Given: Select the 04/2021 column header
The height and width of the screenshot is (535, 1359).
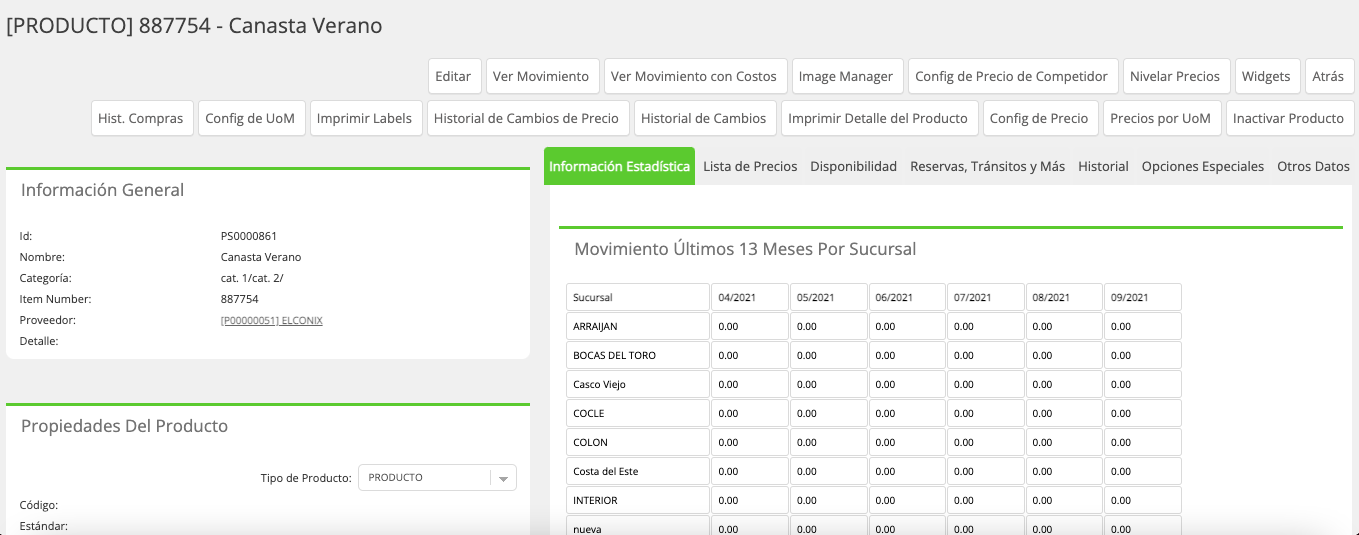Looking at the screenshot, I should (749, 297).
